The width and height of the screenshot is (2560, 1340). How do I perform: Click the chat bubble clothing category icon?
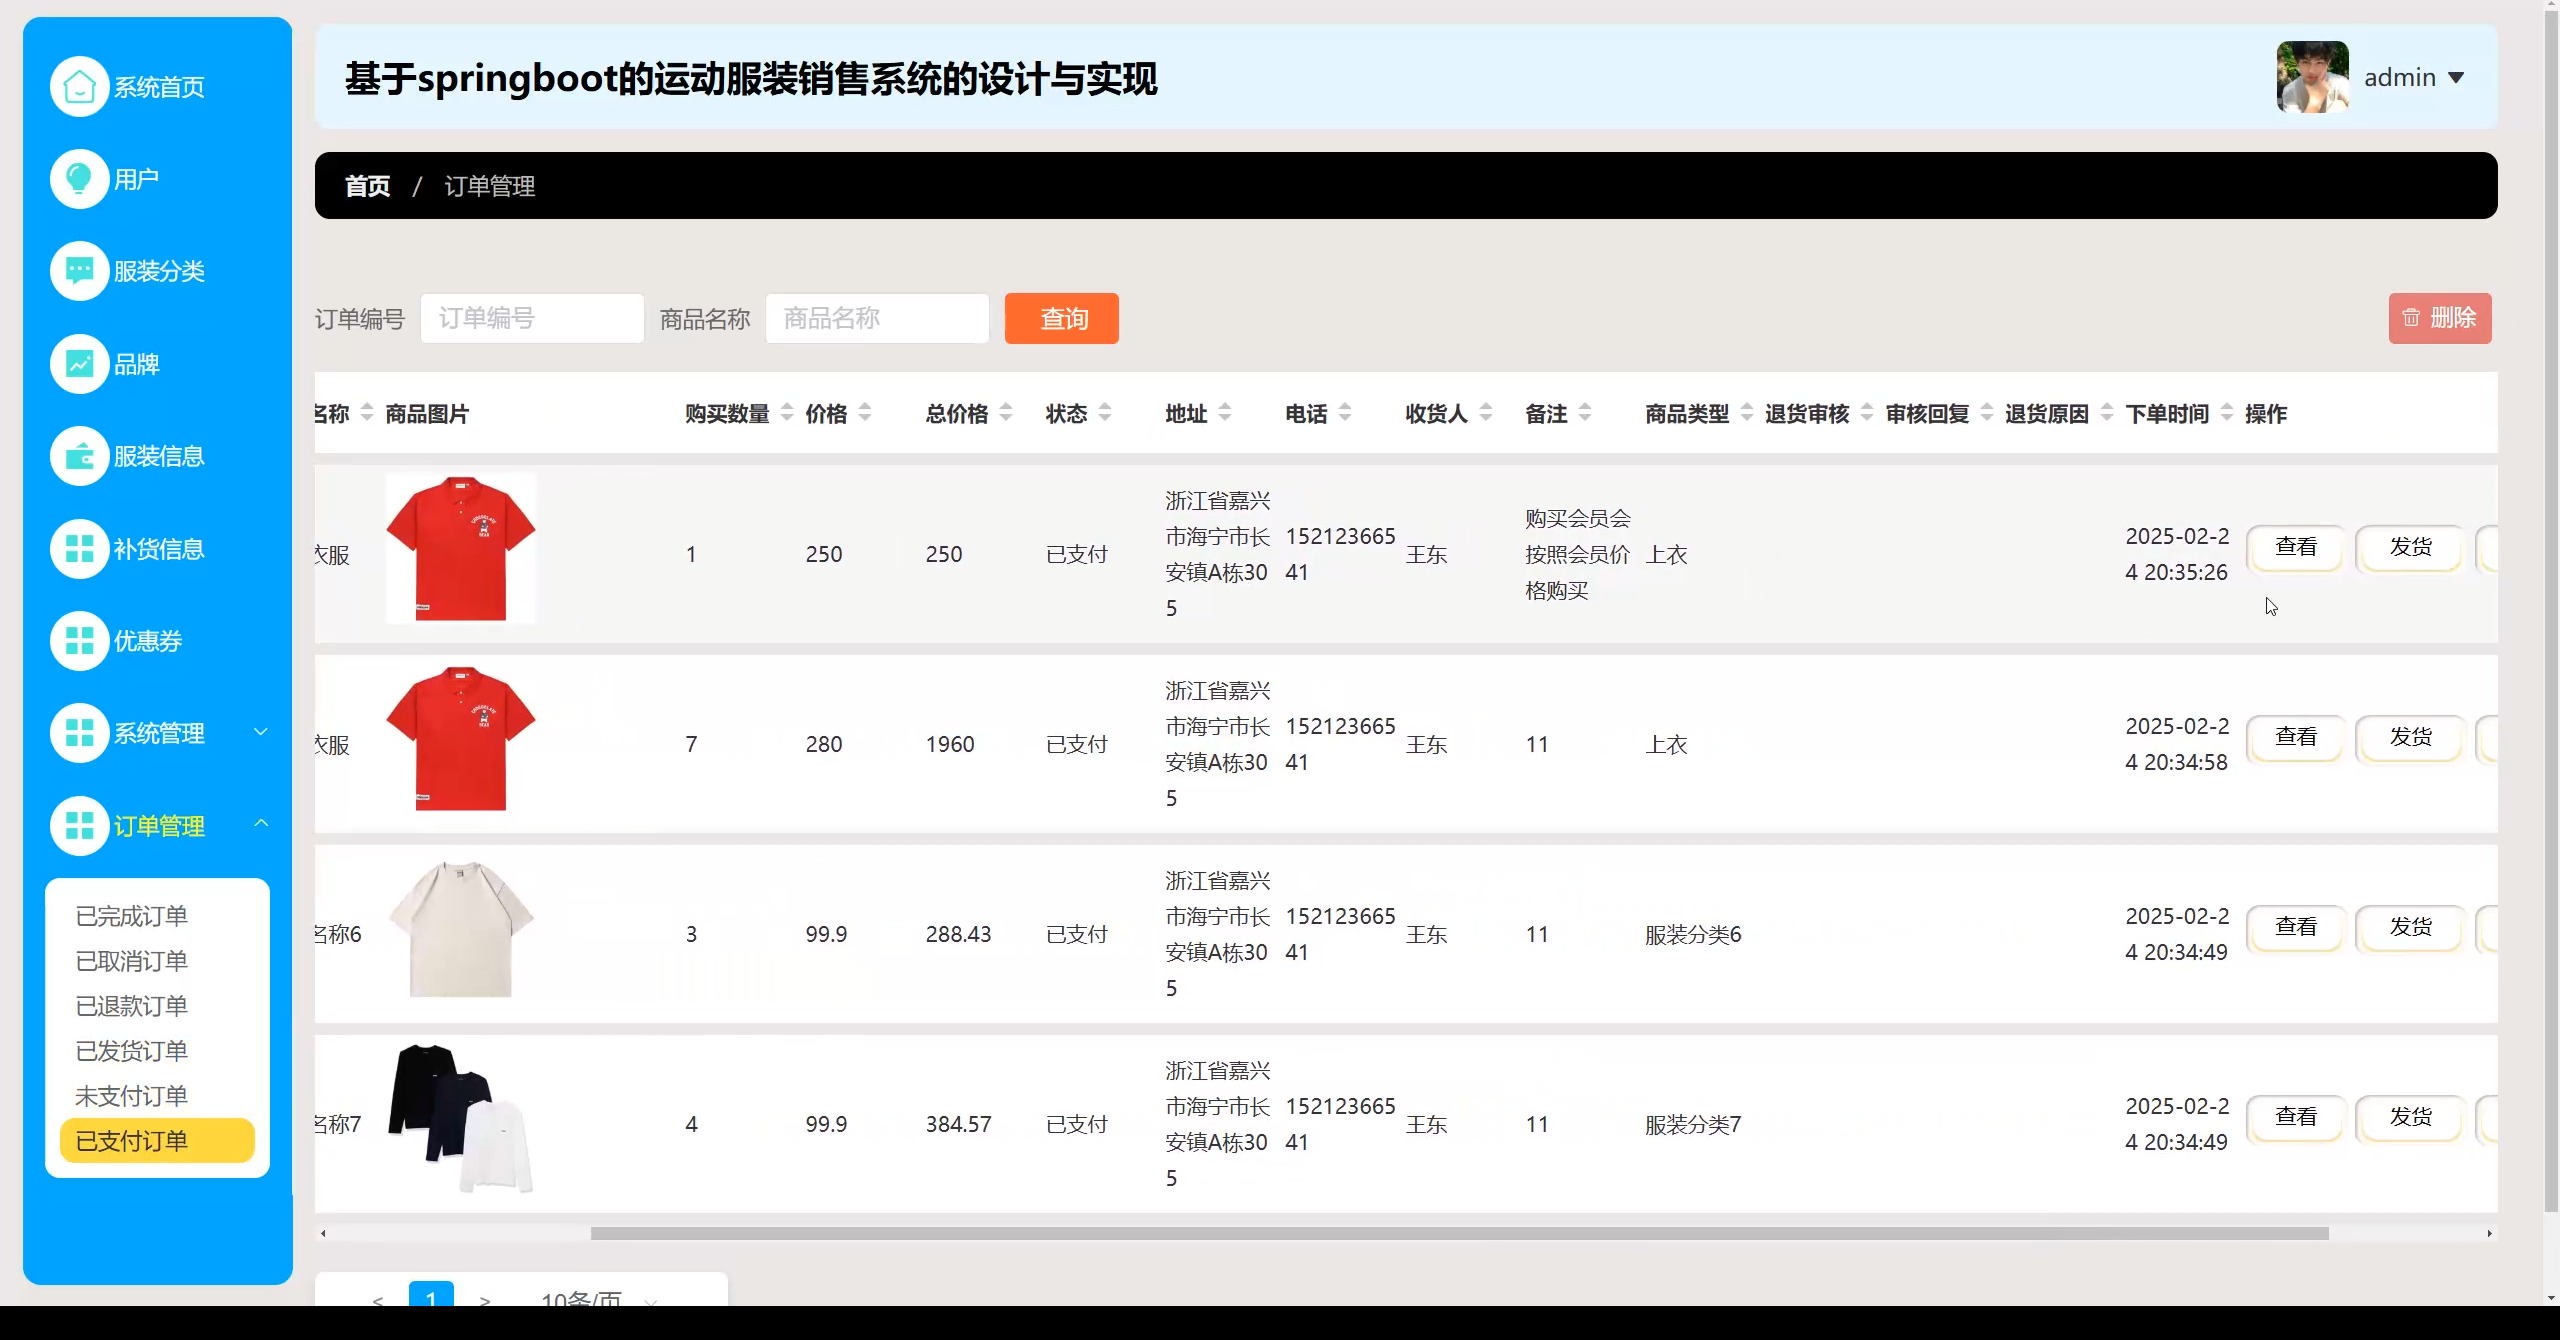(x=79, y=271)
